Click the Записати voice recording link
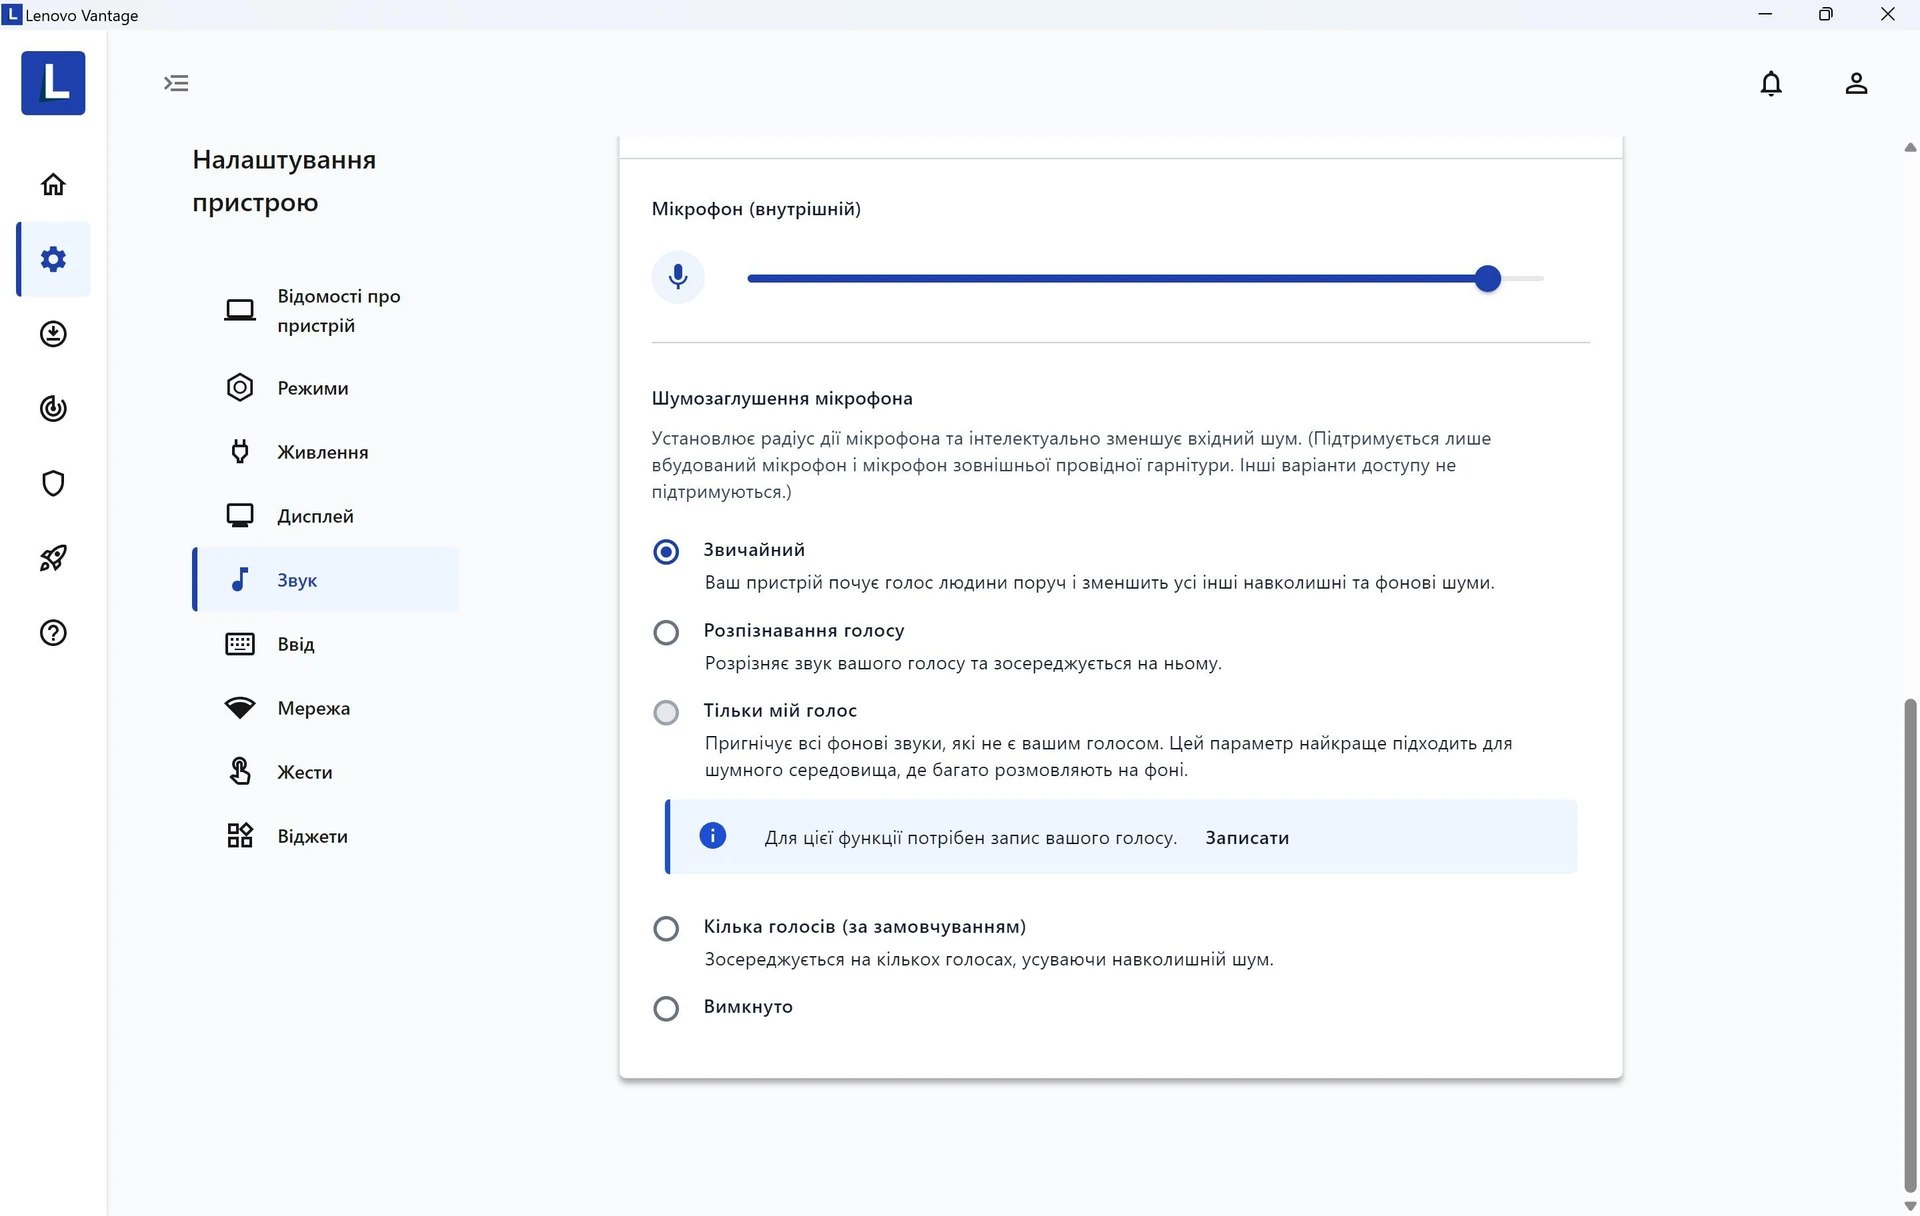The width and height of the screenshot is (1920, 1216). point(1247,838)
